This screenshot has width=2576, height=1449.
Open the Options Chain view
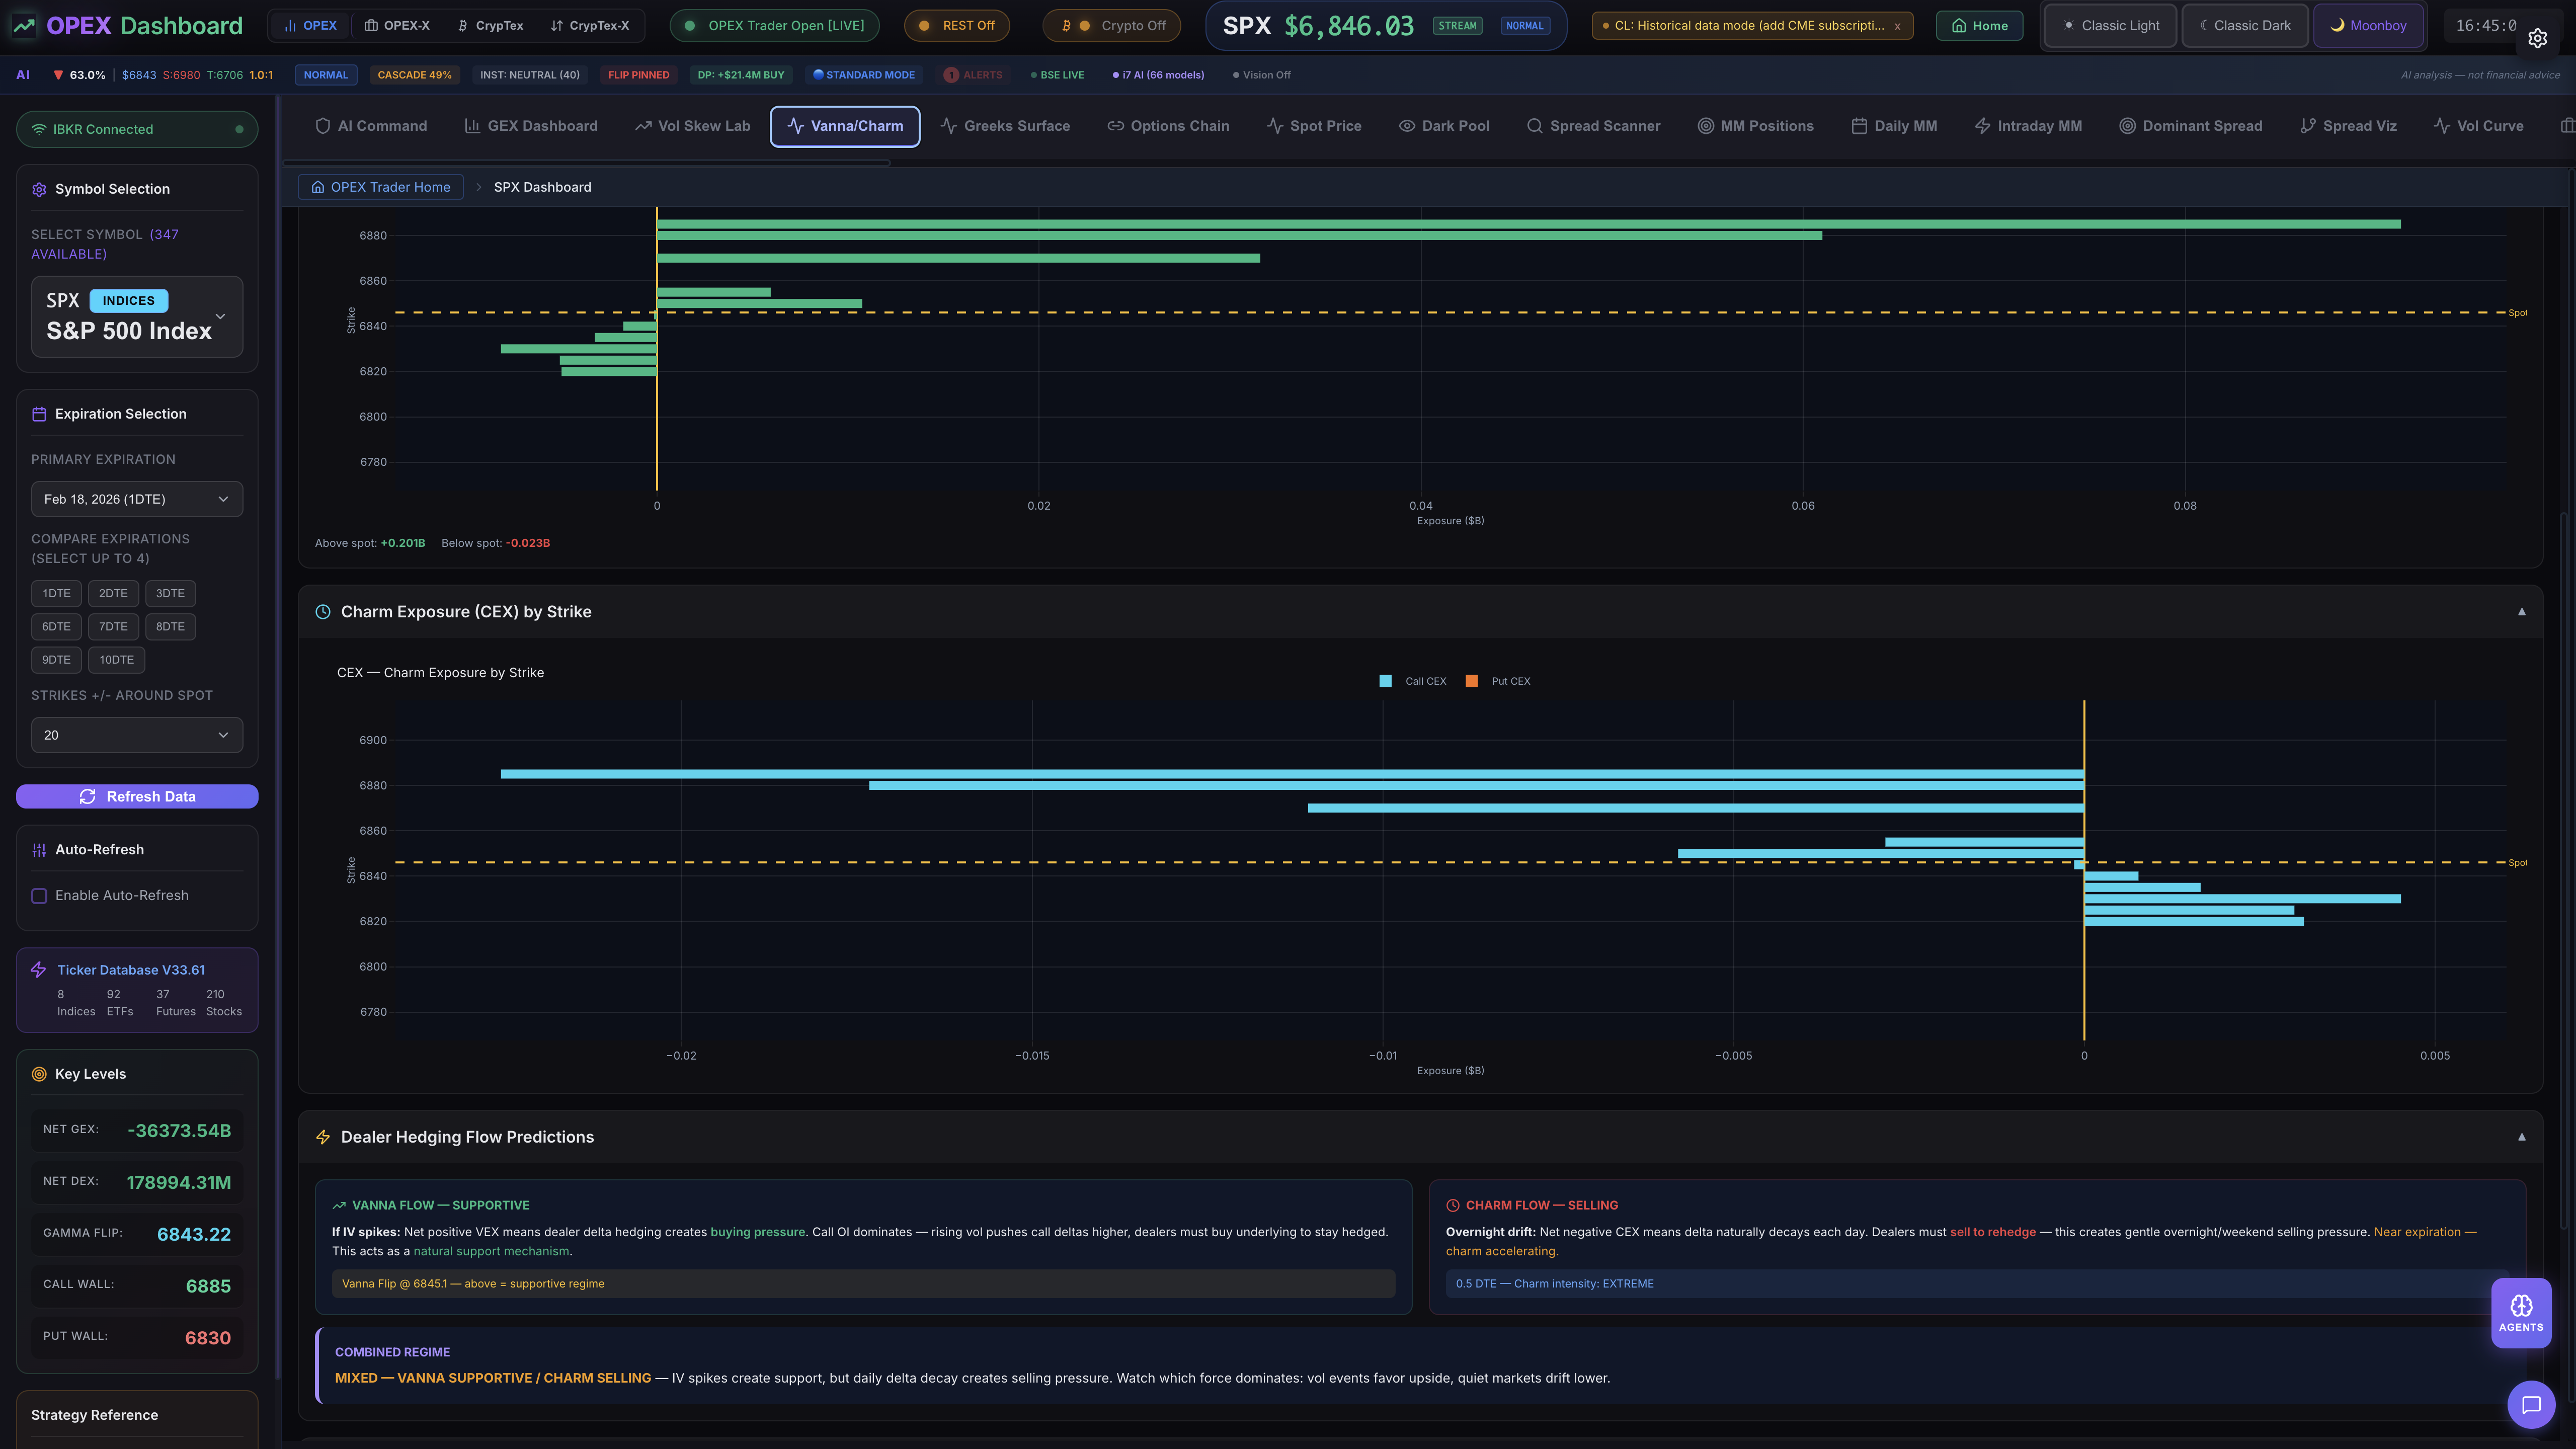click(x=1168, y=126)
